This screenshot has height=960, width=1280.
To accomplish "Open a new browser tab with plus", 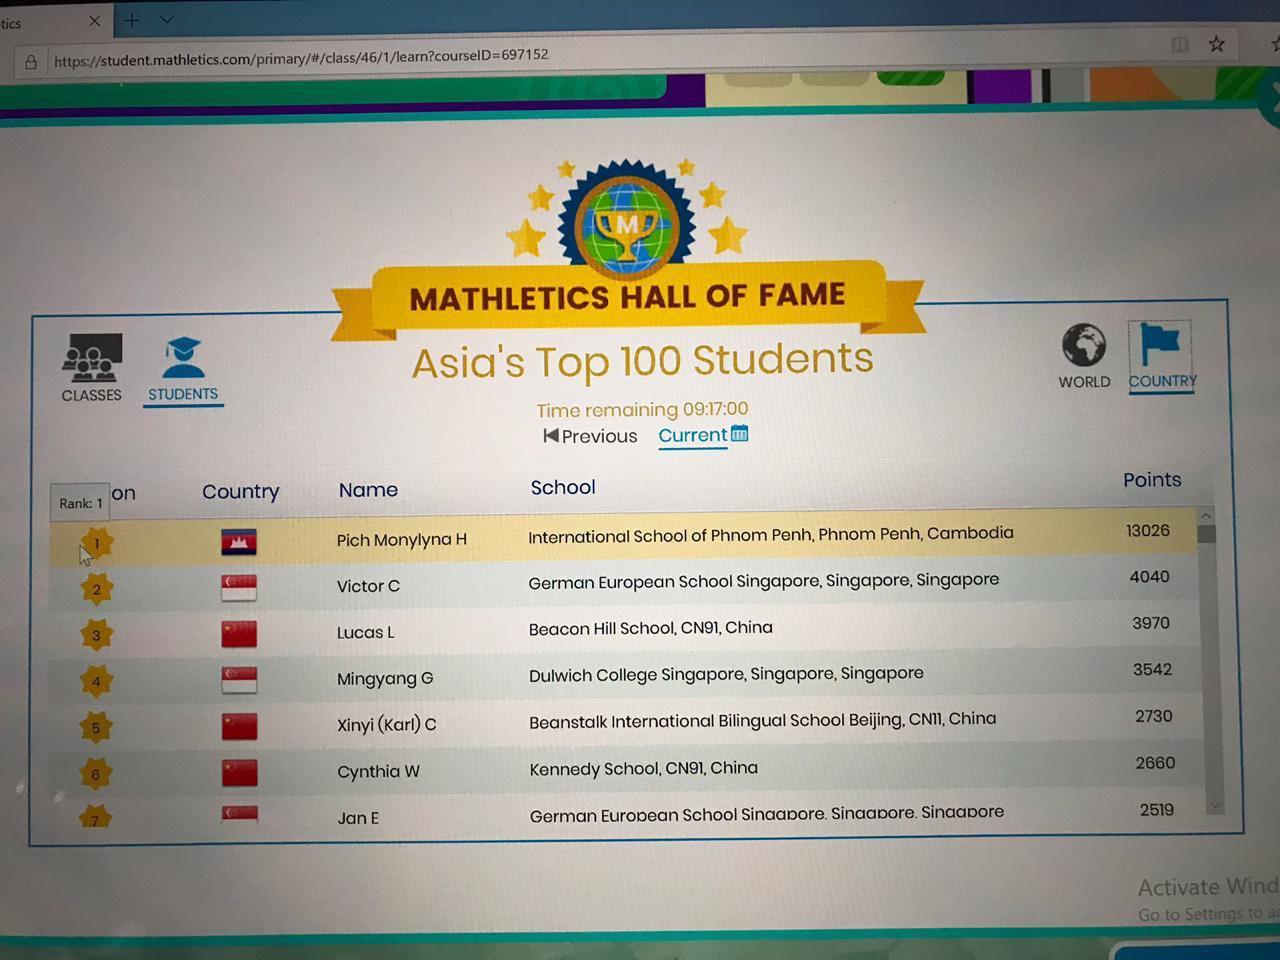I will [132, 20].
